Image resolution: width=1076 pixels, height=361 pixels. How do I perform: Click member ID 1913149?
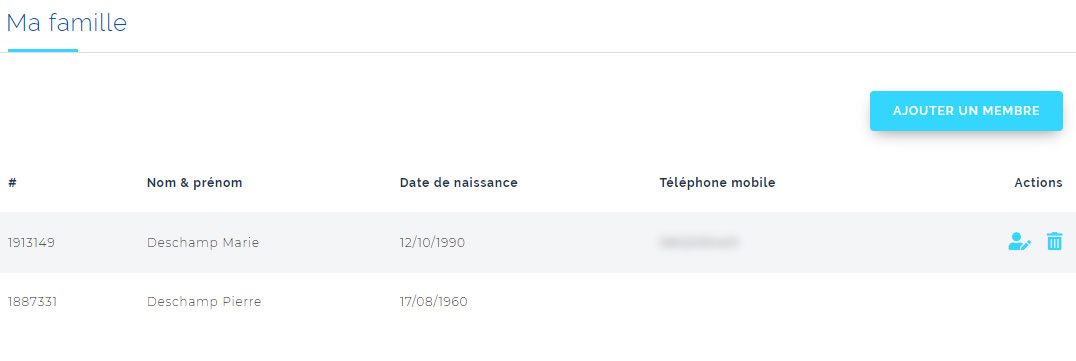pyautogui.click(x=31, y=242)
